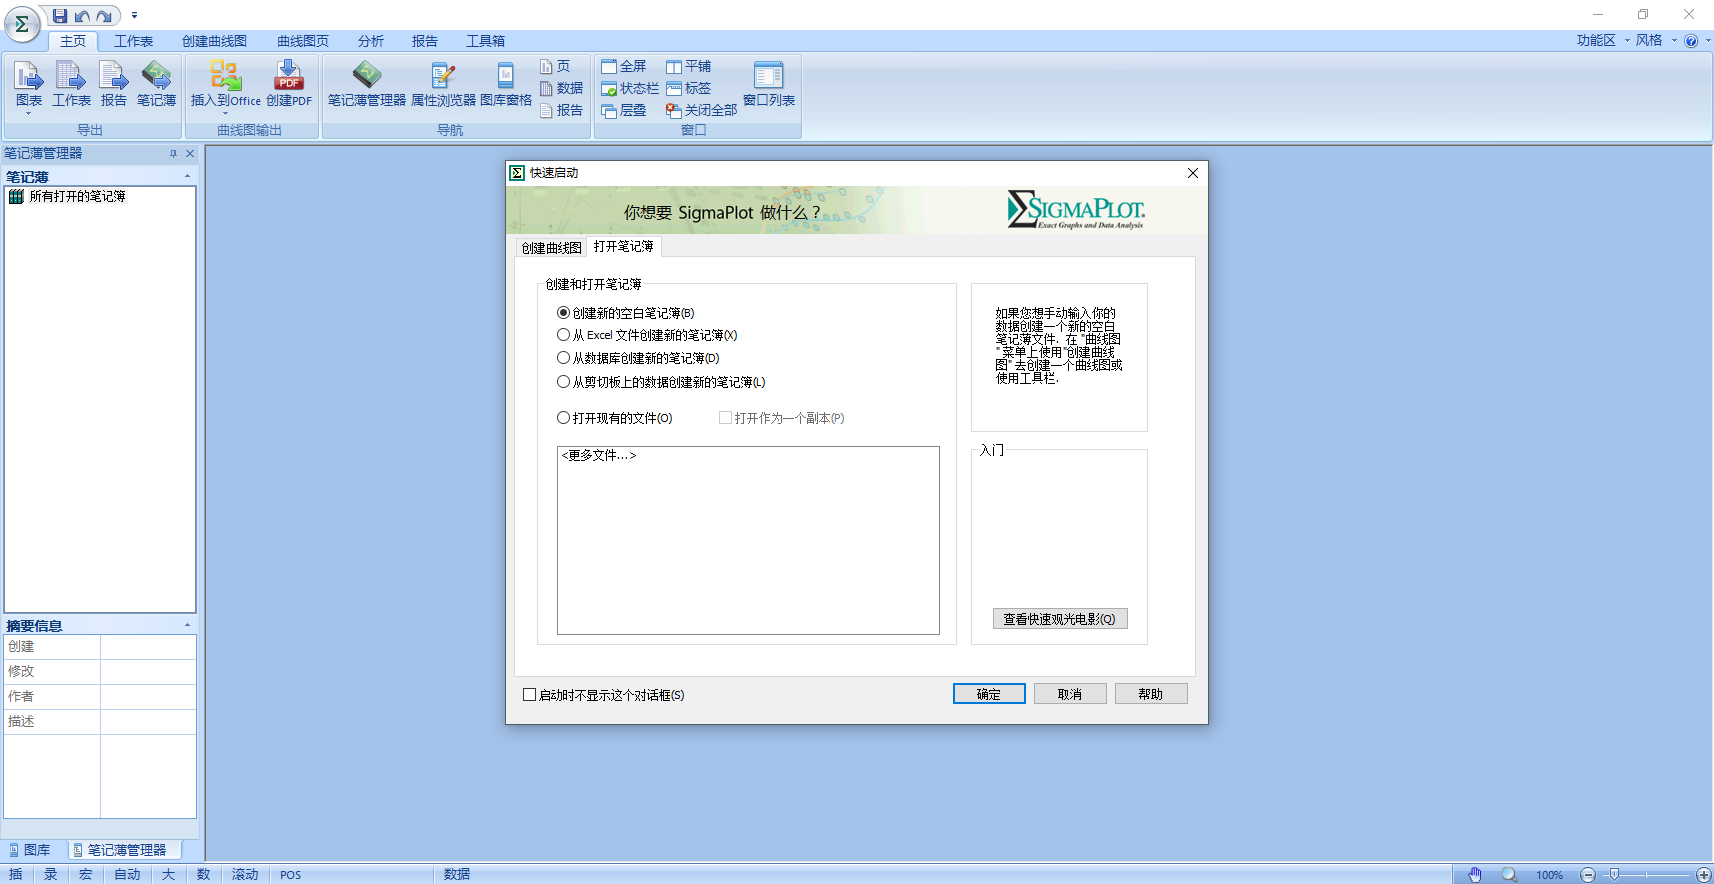Select '<More files...>' in the file list
This screenshot has height=884, width=1714.
(x=599, y=456)
